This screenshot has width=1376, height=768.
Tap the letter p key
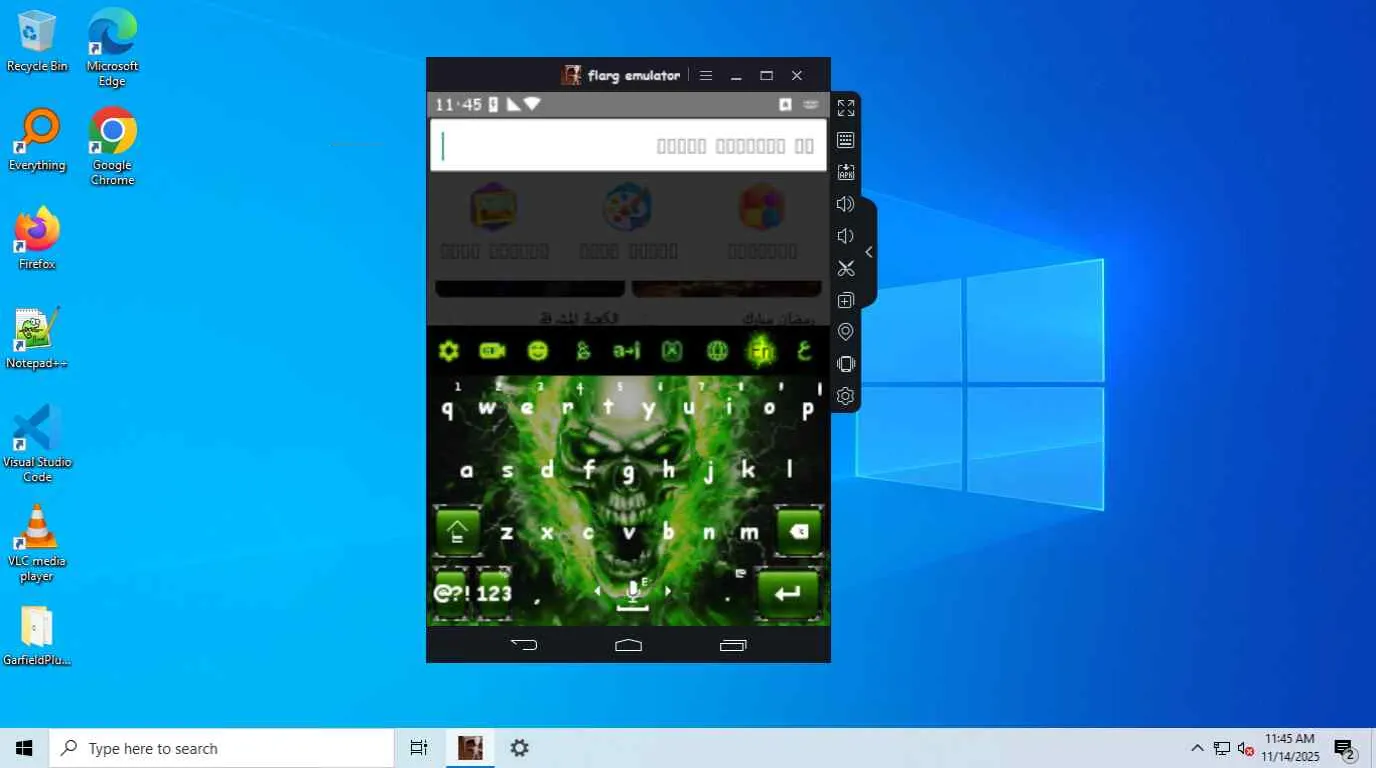pos(808,408)
